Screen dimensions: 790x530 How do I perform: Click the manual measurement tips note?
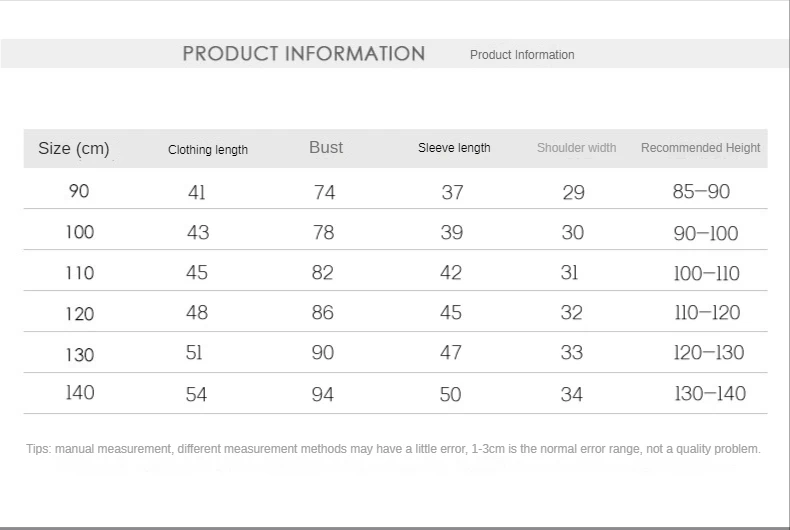[393, 449]
